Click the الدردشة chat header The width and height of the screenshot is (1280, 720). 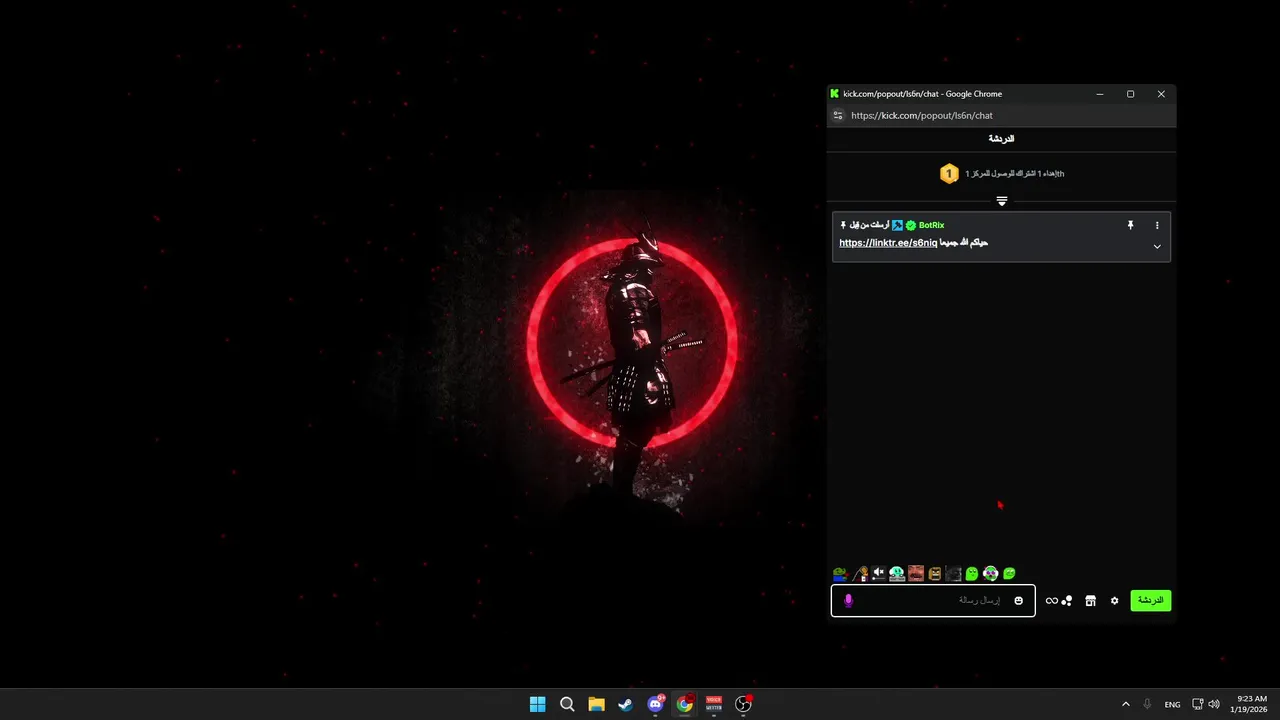(1001, 139)
